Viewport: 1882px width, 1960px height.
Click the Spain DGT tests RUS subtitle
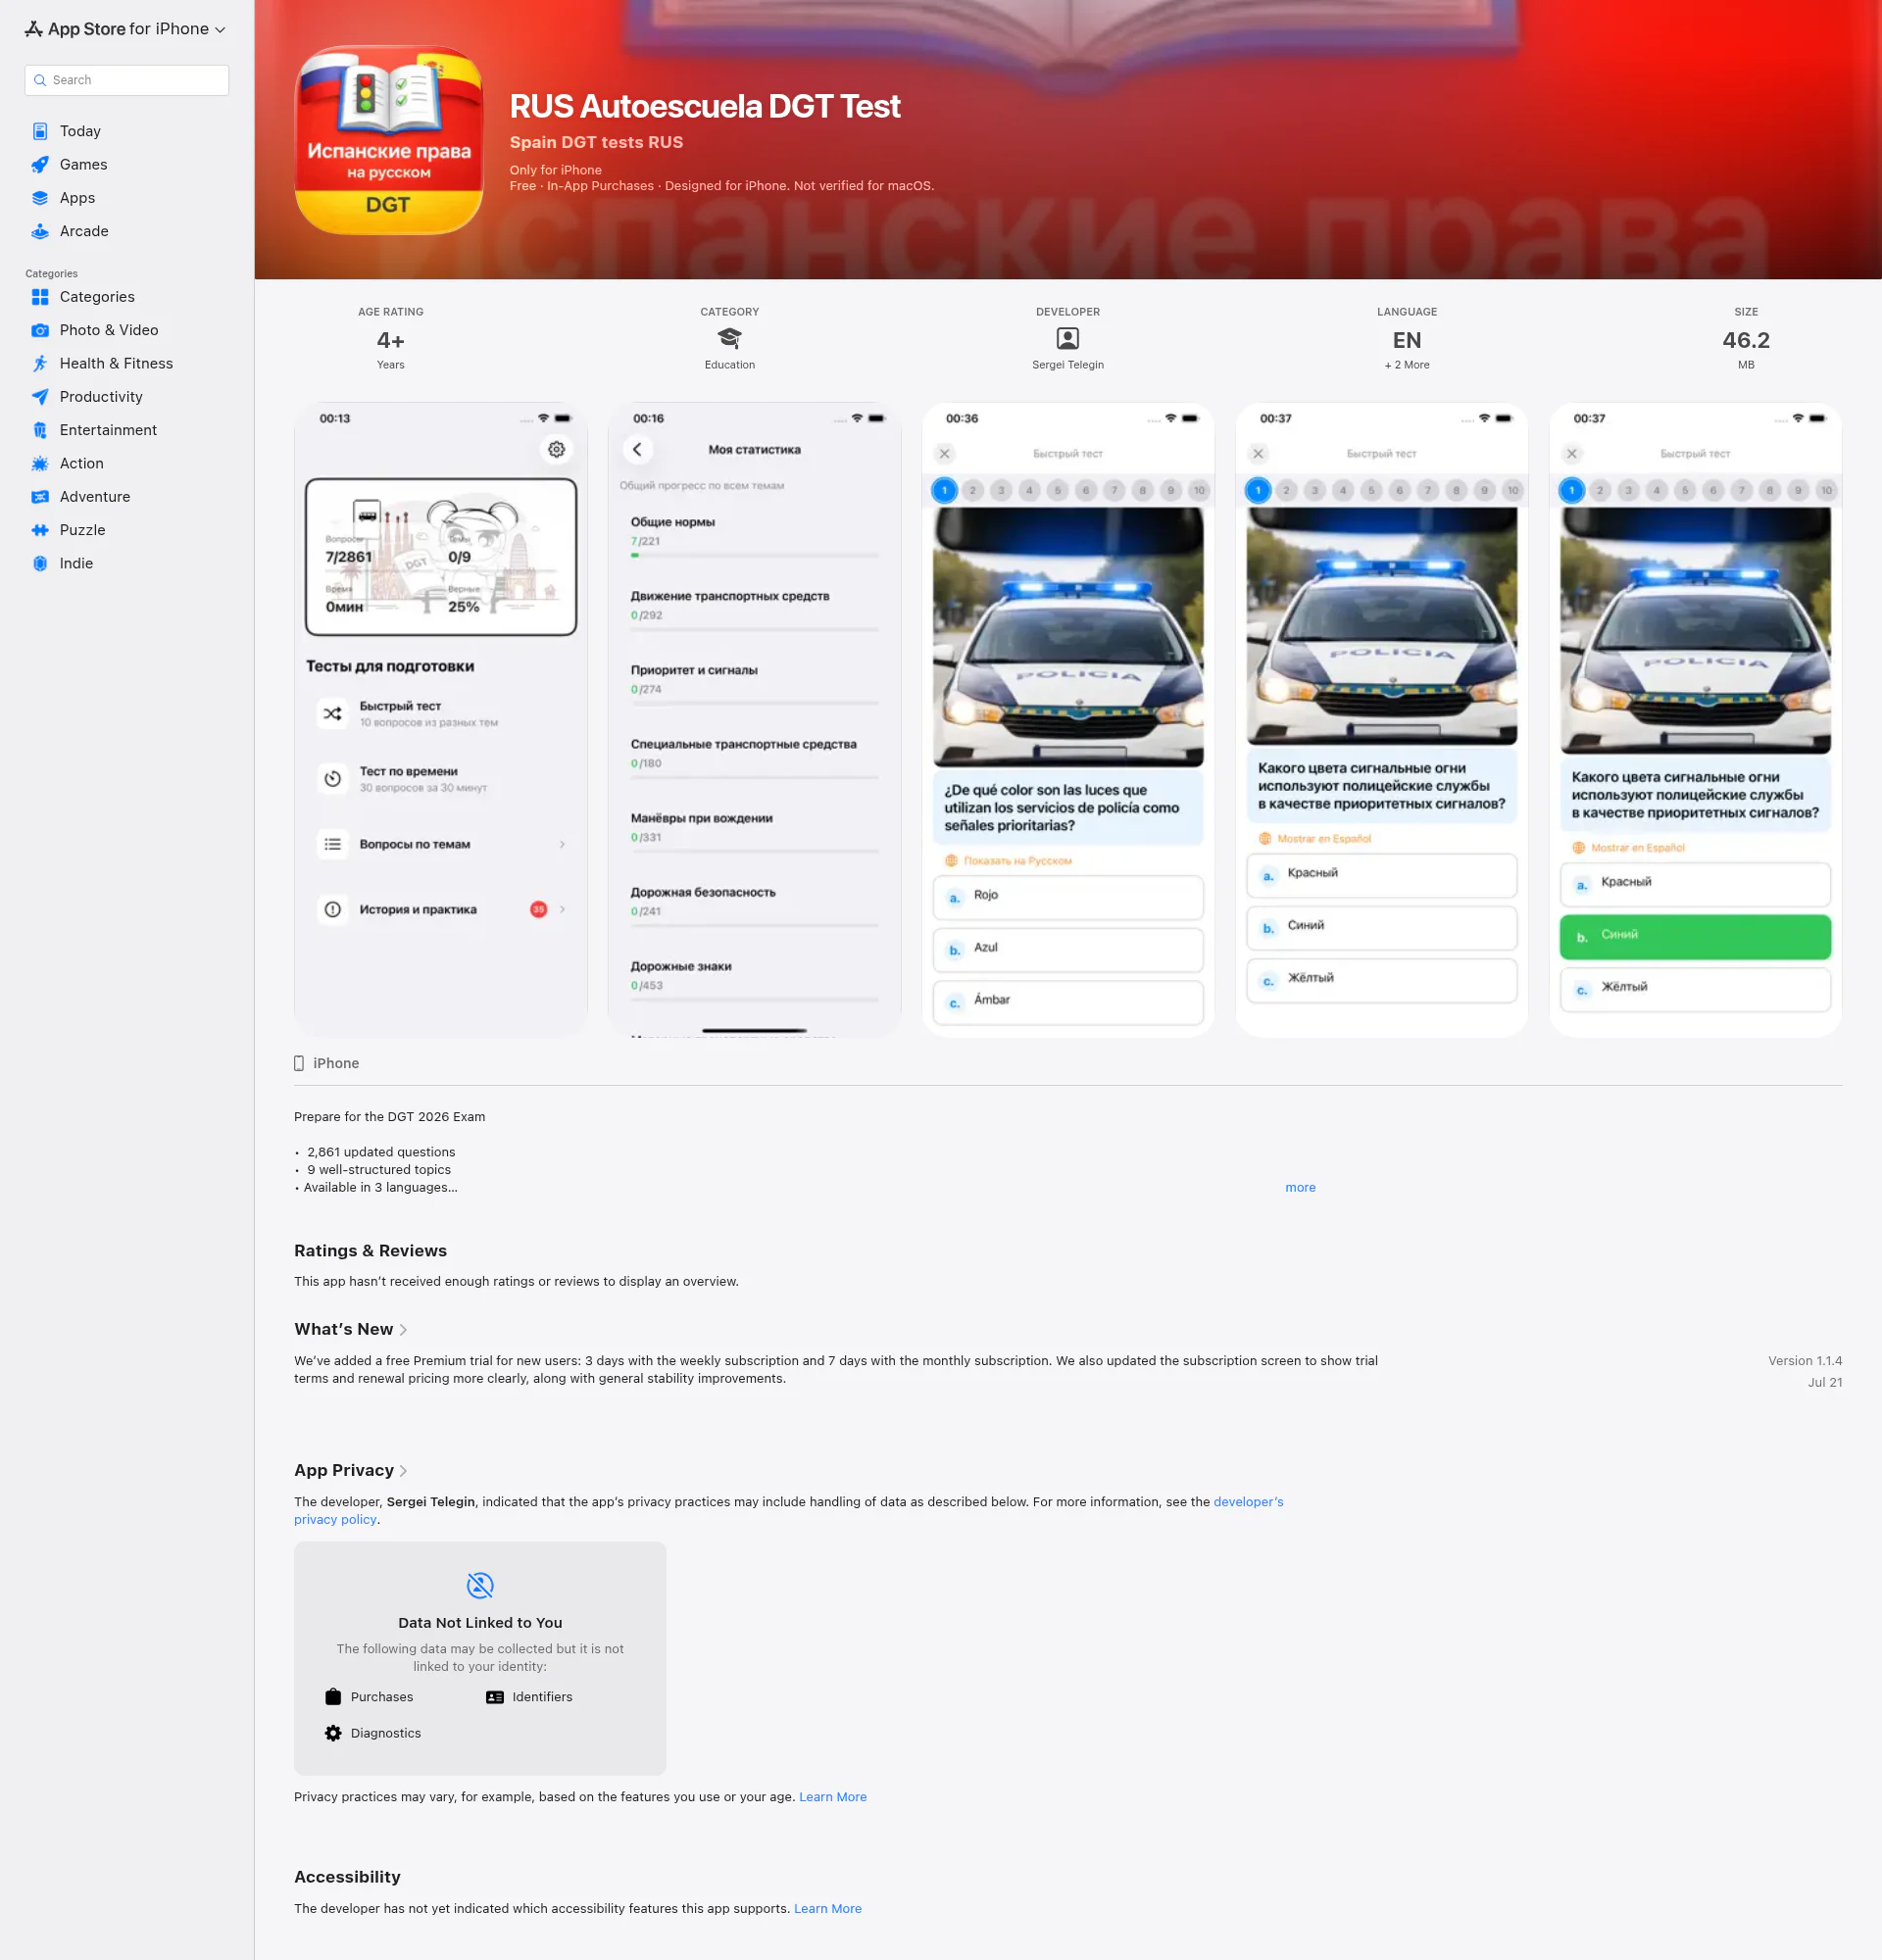596,142
